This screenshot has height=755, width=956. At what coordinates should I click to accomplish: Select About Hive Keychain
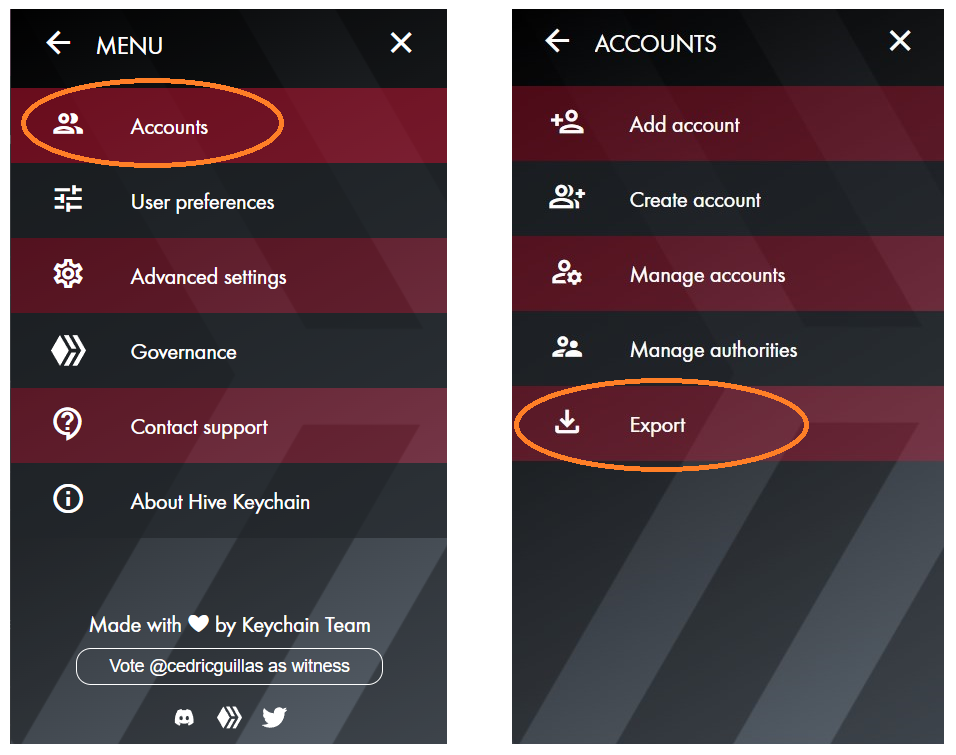(x=229, y=500)
